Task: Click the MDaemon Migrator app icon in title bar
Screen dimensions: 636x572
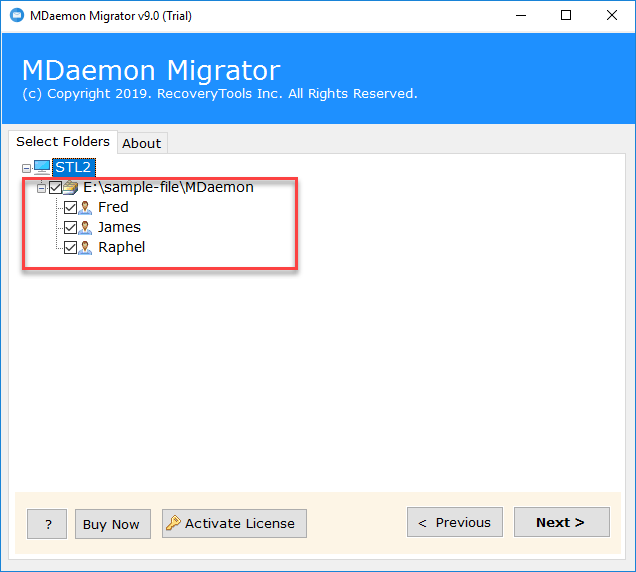Action: [x=17, y=15]
